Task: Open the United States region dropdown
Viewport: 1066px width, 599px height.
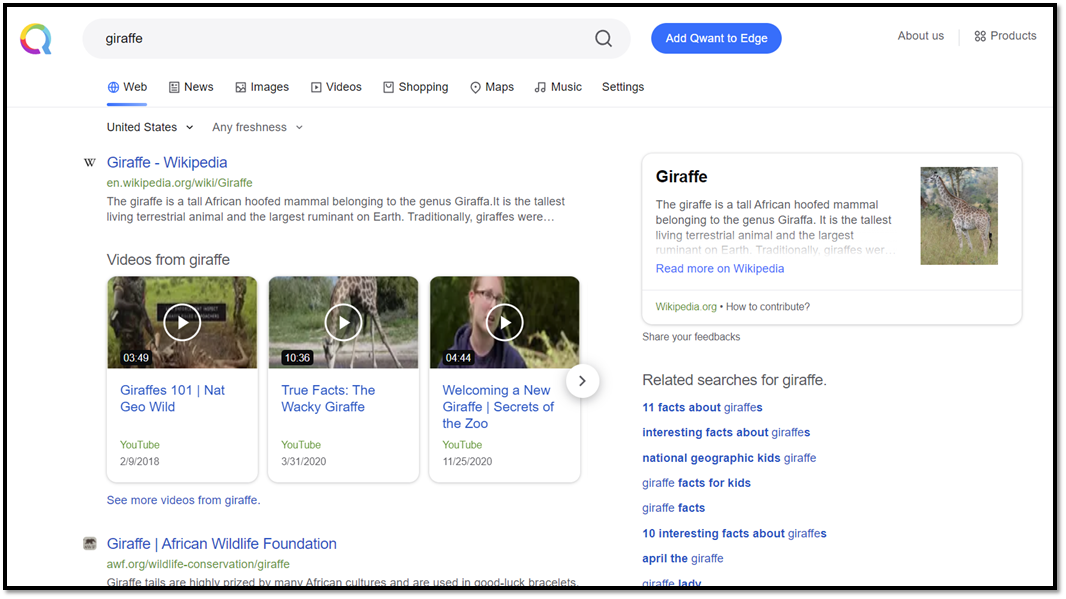Action: (150, 127)
